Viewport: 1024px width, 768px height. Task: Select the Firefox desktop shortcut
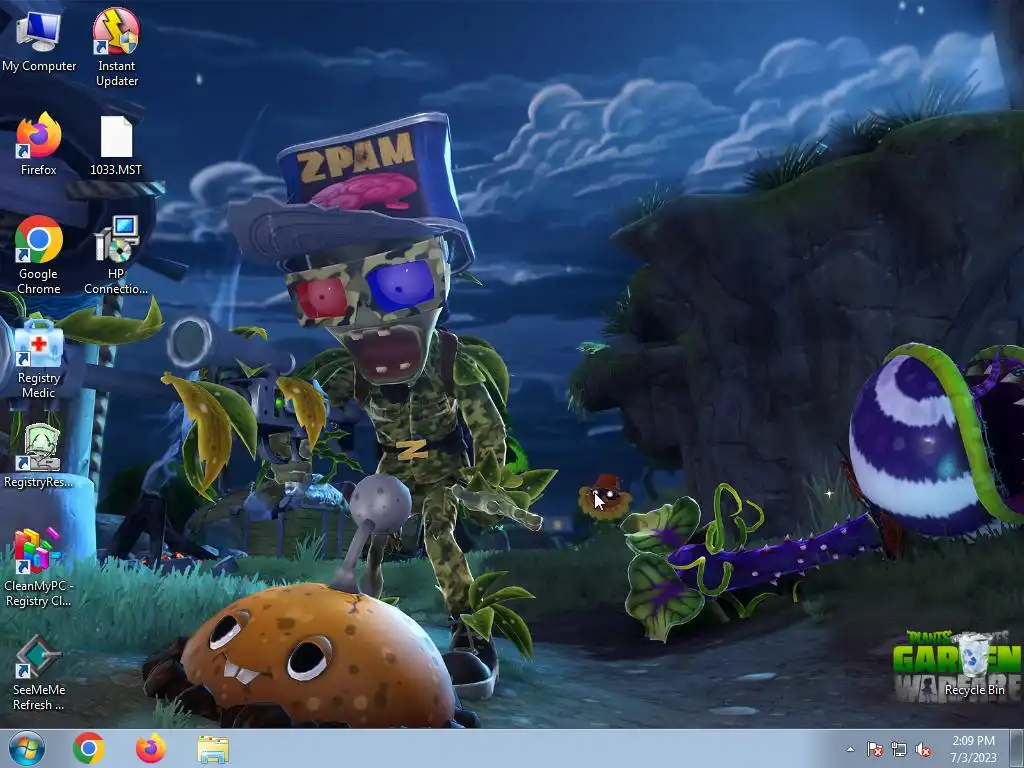(39, 144)
